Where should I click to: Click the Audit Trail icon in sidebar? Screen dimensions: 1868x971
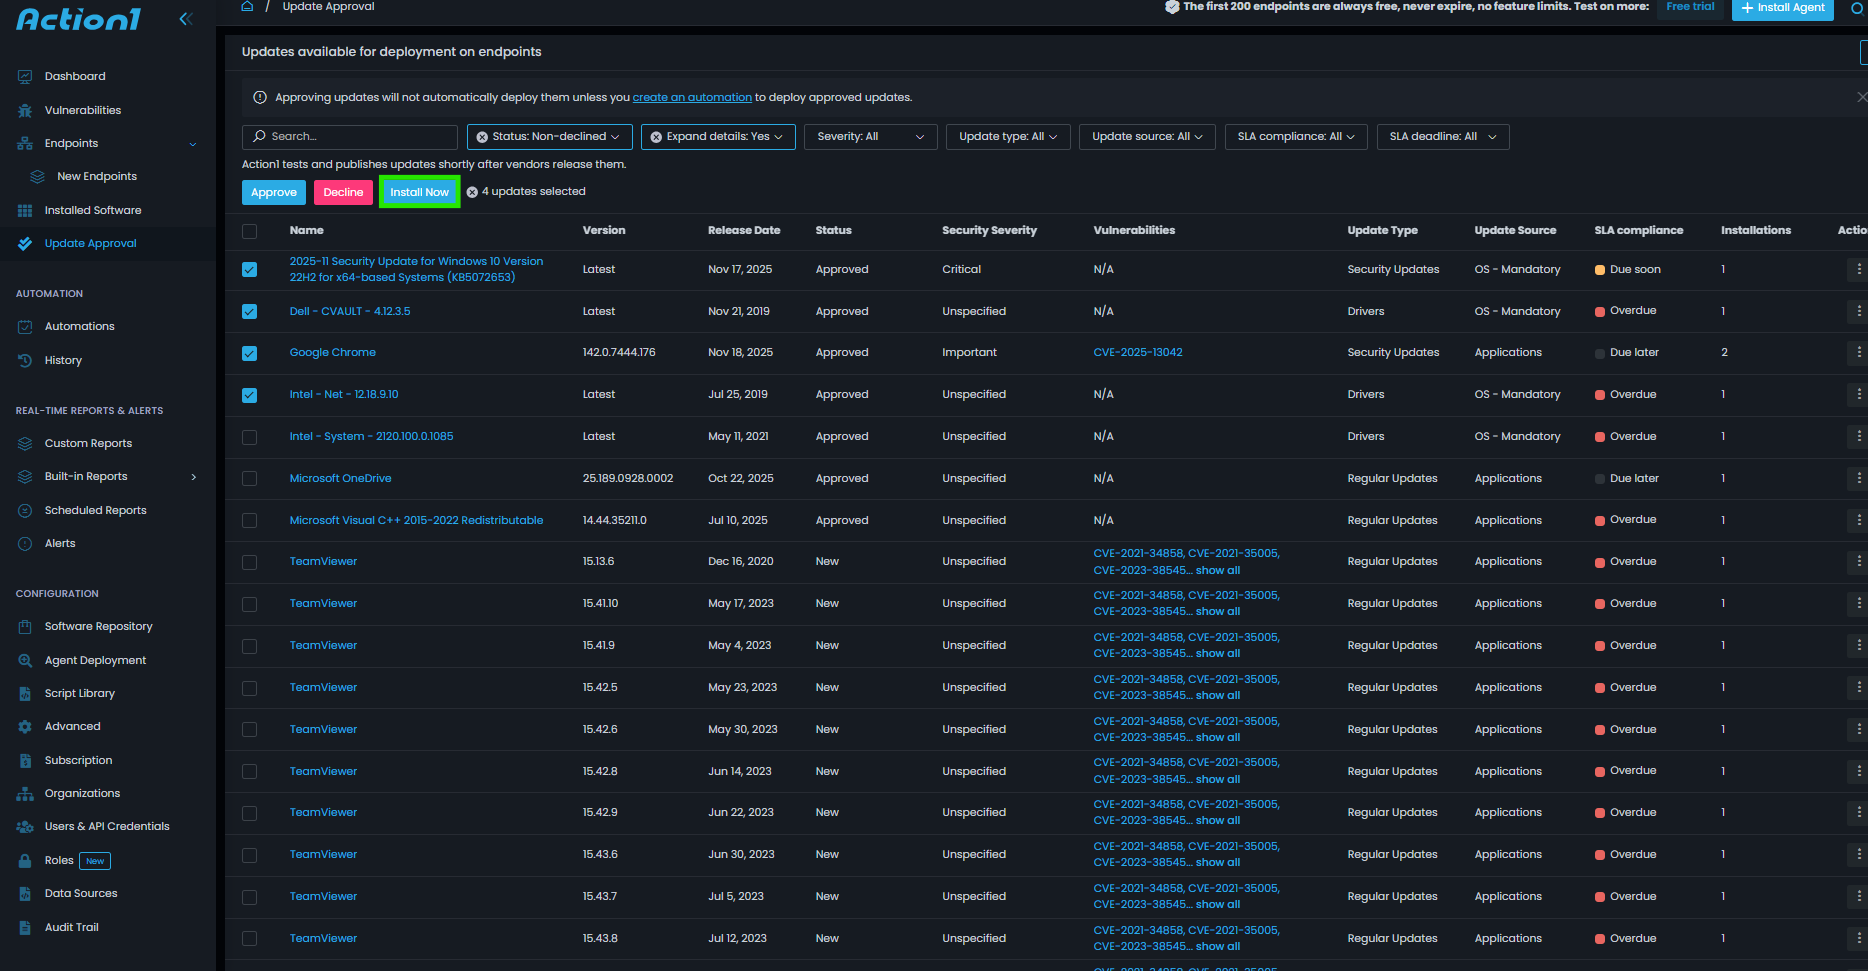pyautogui.click(x=25, y=927)
